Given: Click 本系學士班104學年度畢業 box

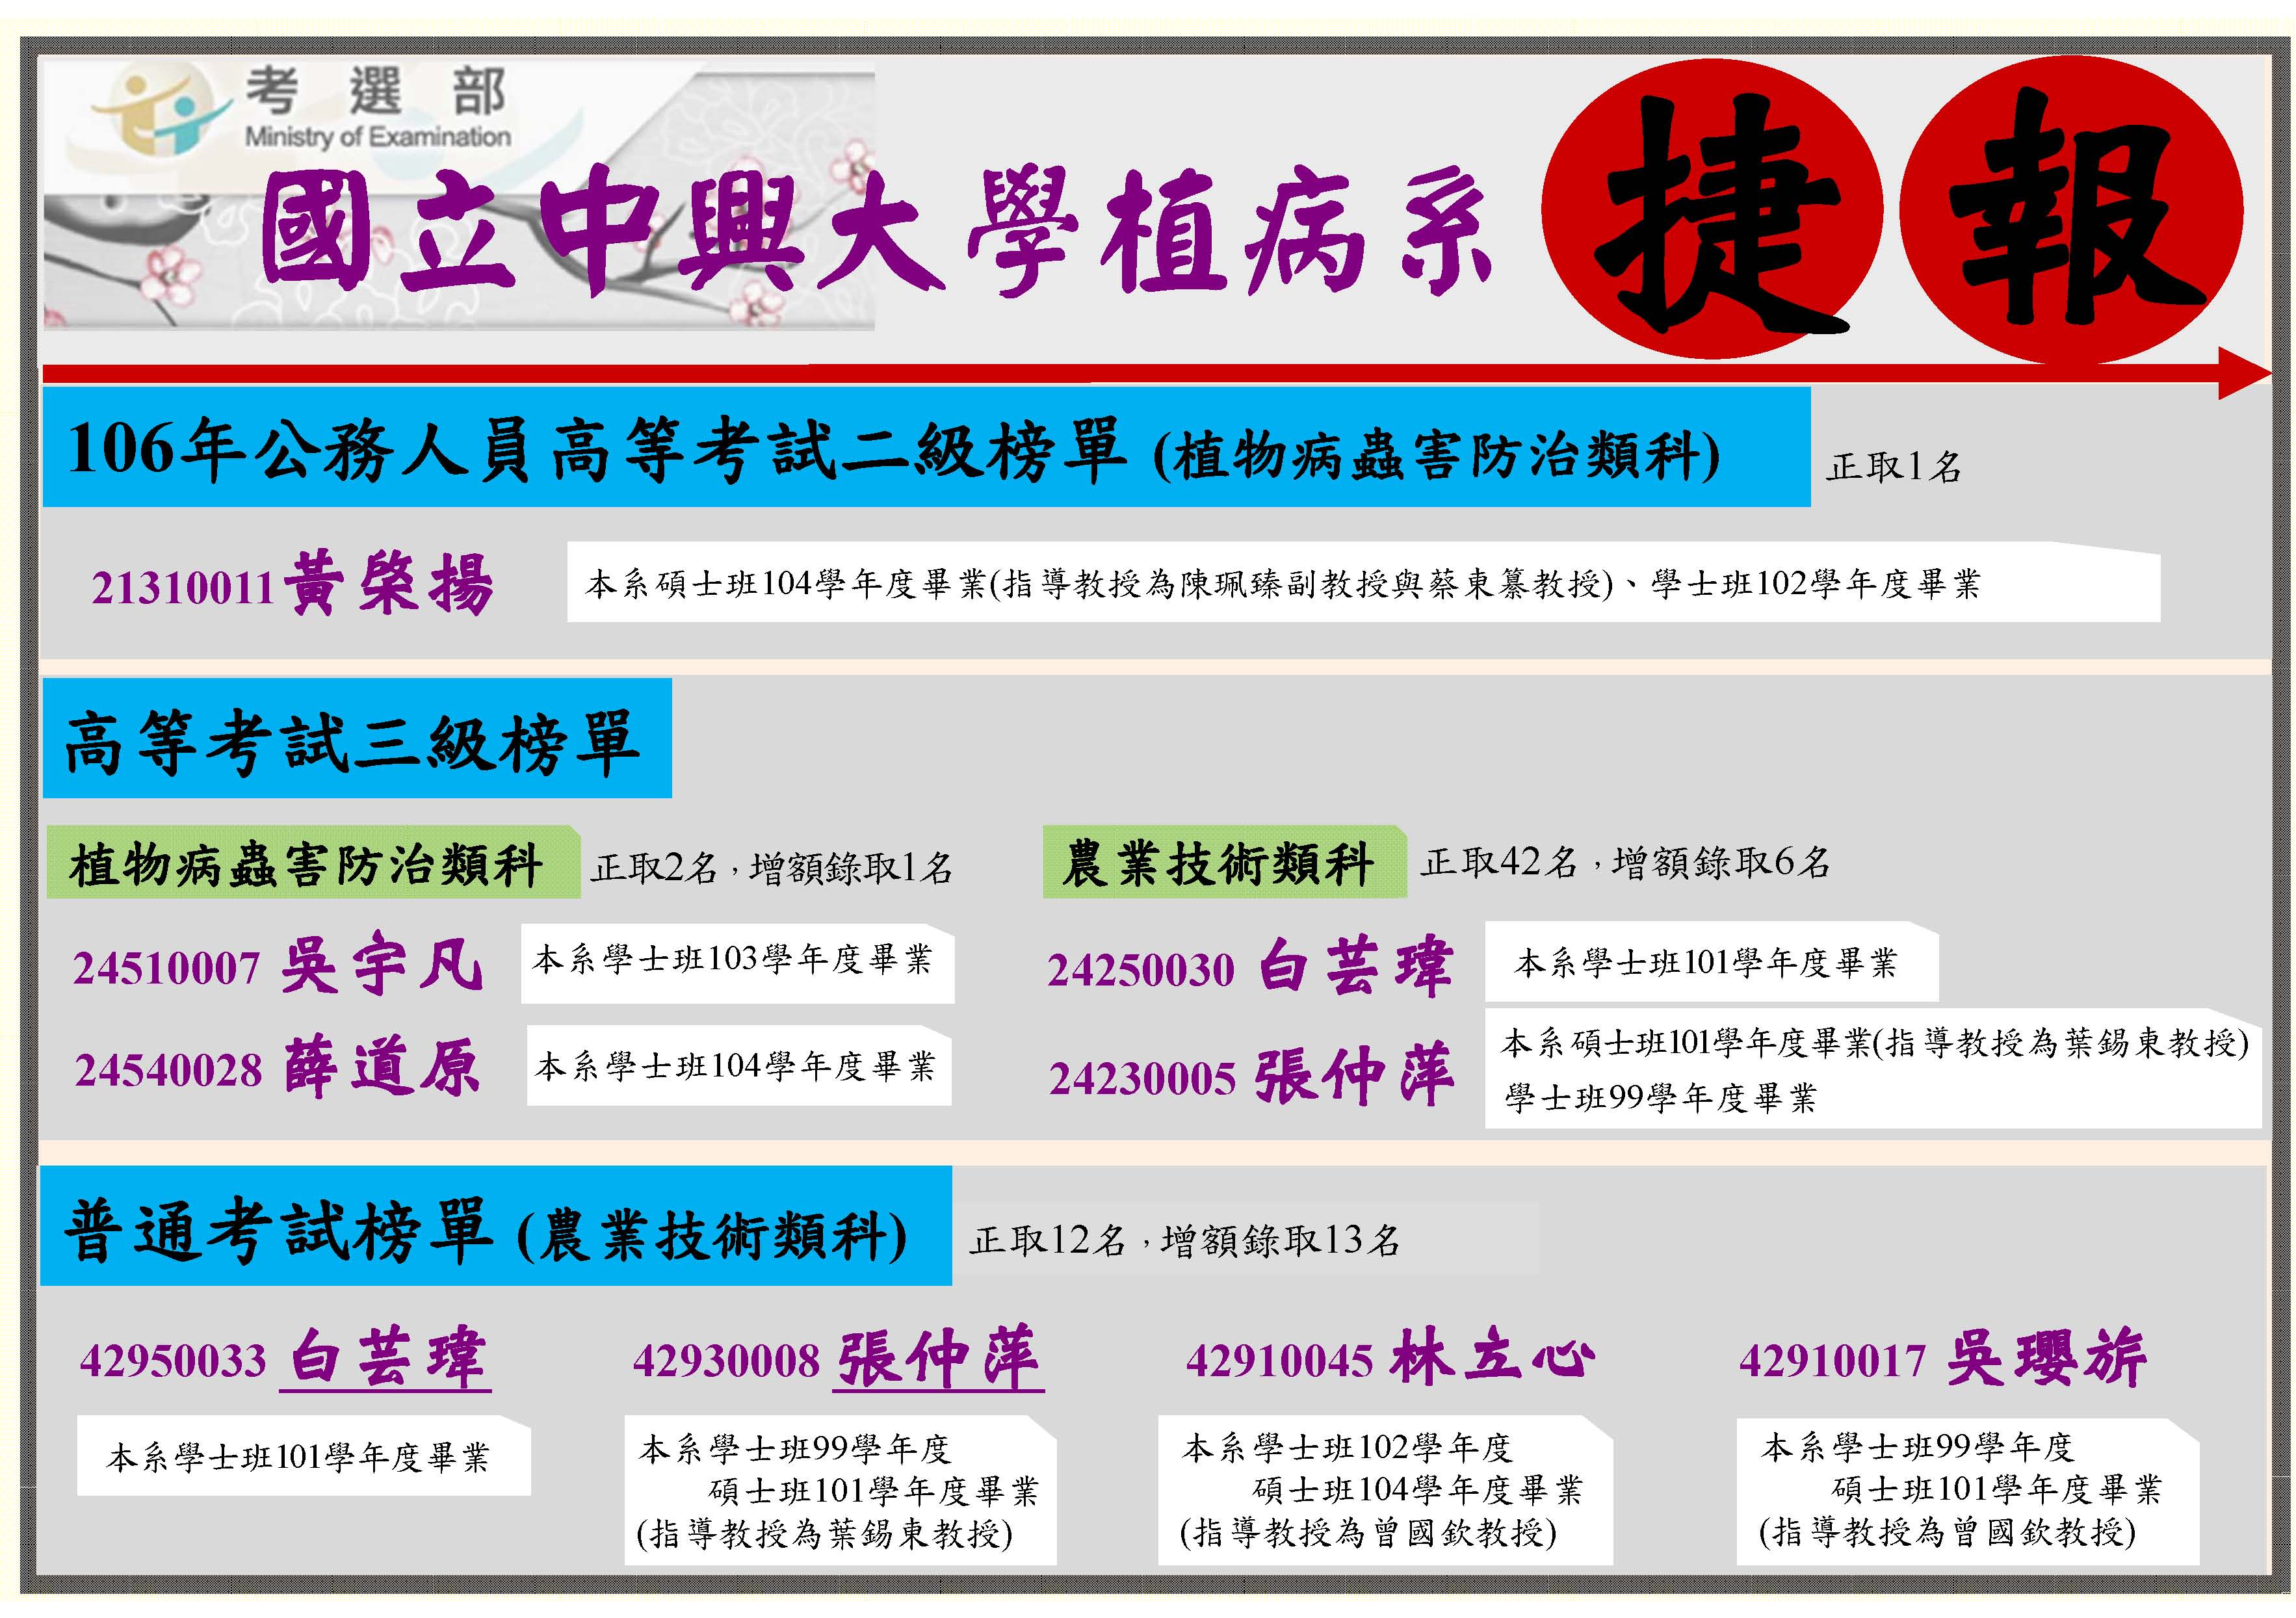Looking at the screenshot, I should click(739, 1066).
